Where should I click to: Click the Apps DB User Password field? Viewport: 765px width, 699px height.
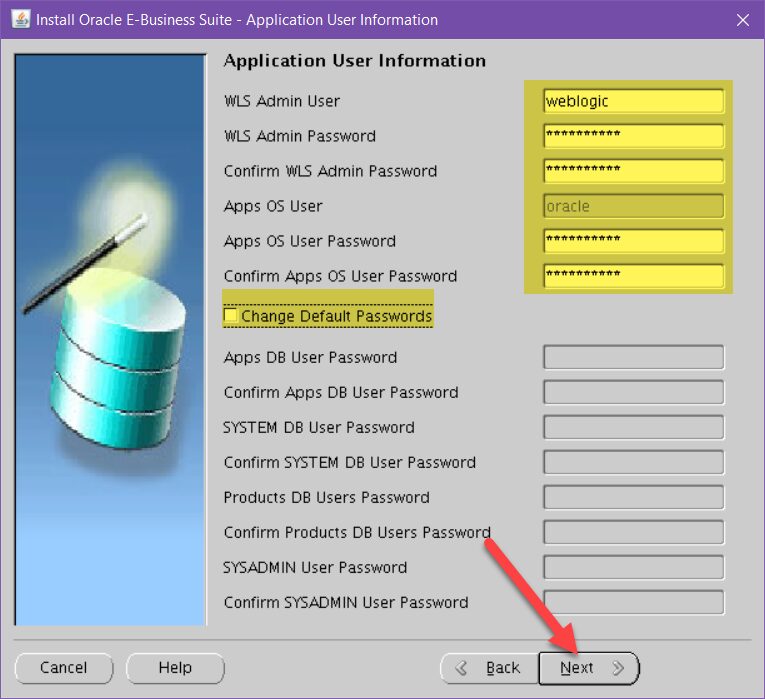point(633,358)
